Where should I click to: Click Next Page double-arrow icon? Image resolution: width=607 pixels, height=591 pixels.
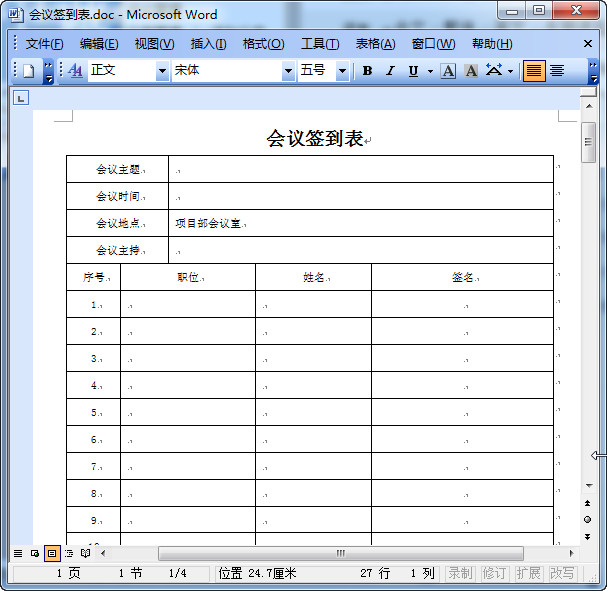(588, 537)
